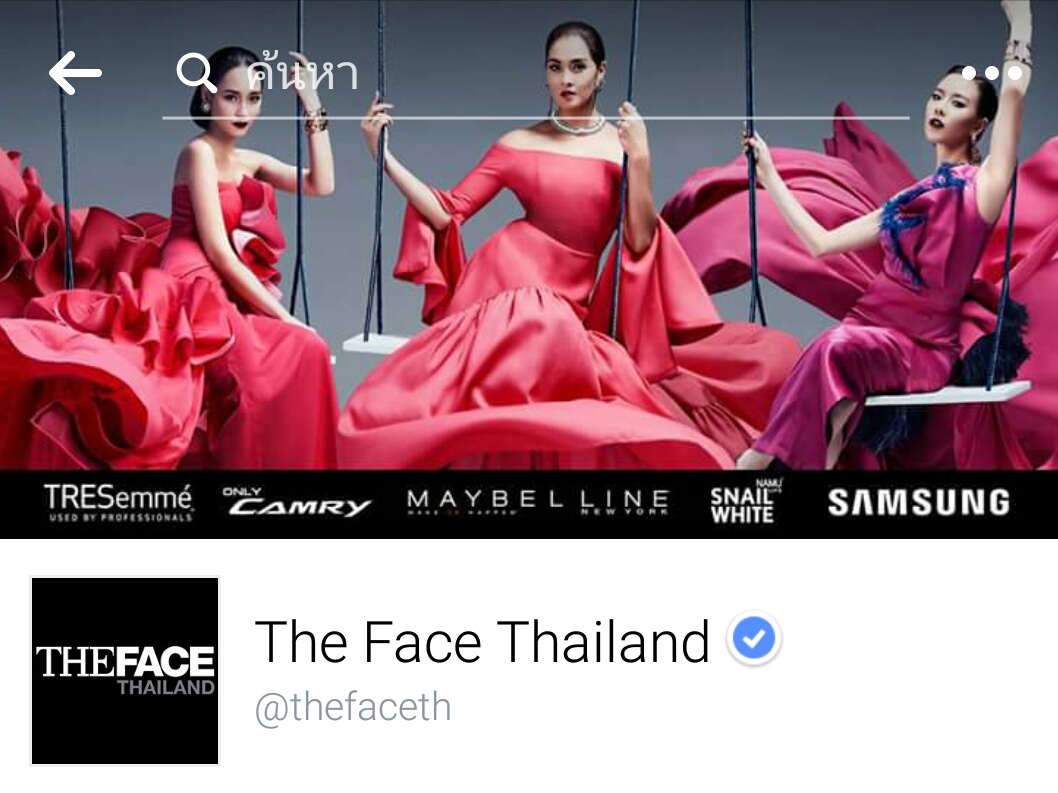Open The Face Thailand profile picture
The height and width of the screenshot is (793, 1058).
pos(125,671)
